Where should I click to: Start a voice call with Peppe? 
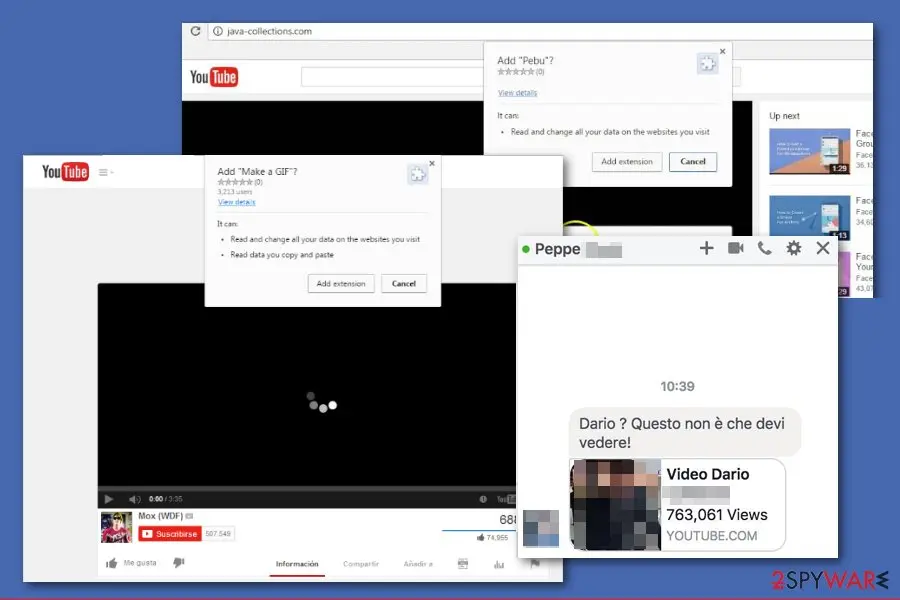click(765, 248)
